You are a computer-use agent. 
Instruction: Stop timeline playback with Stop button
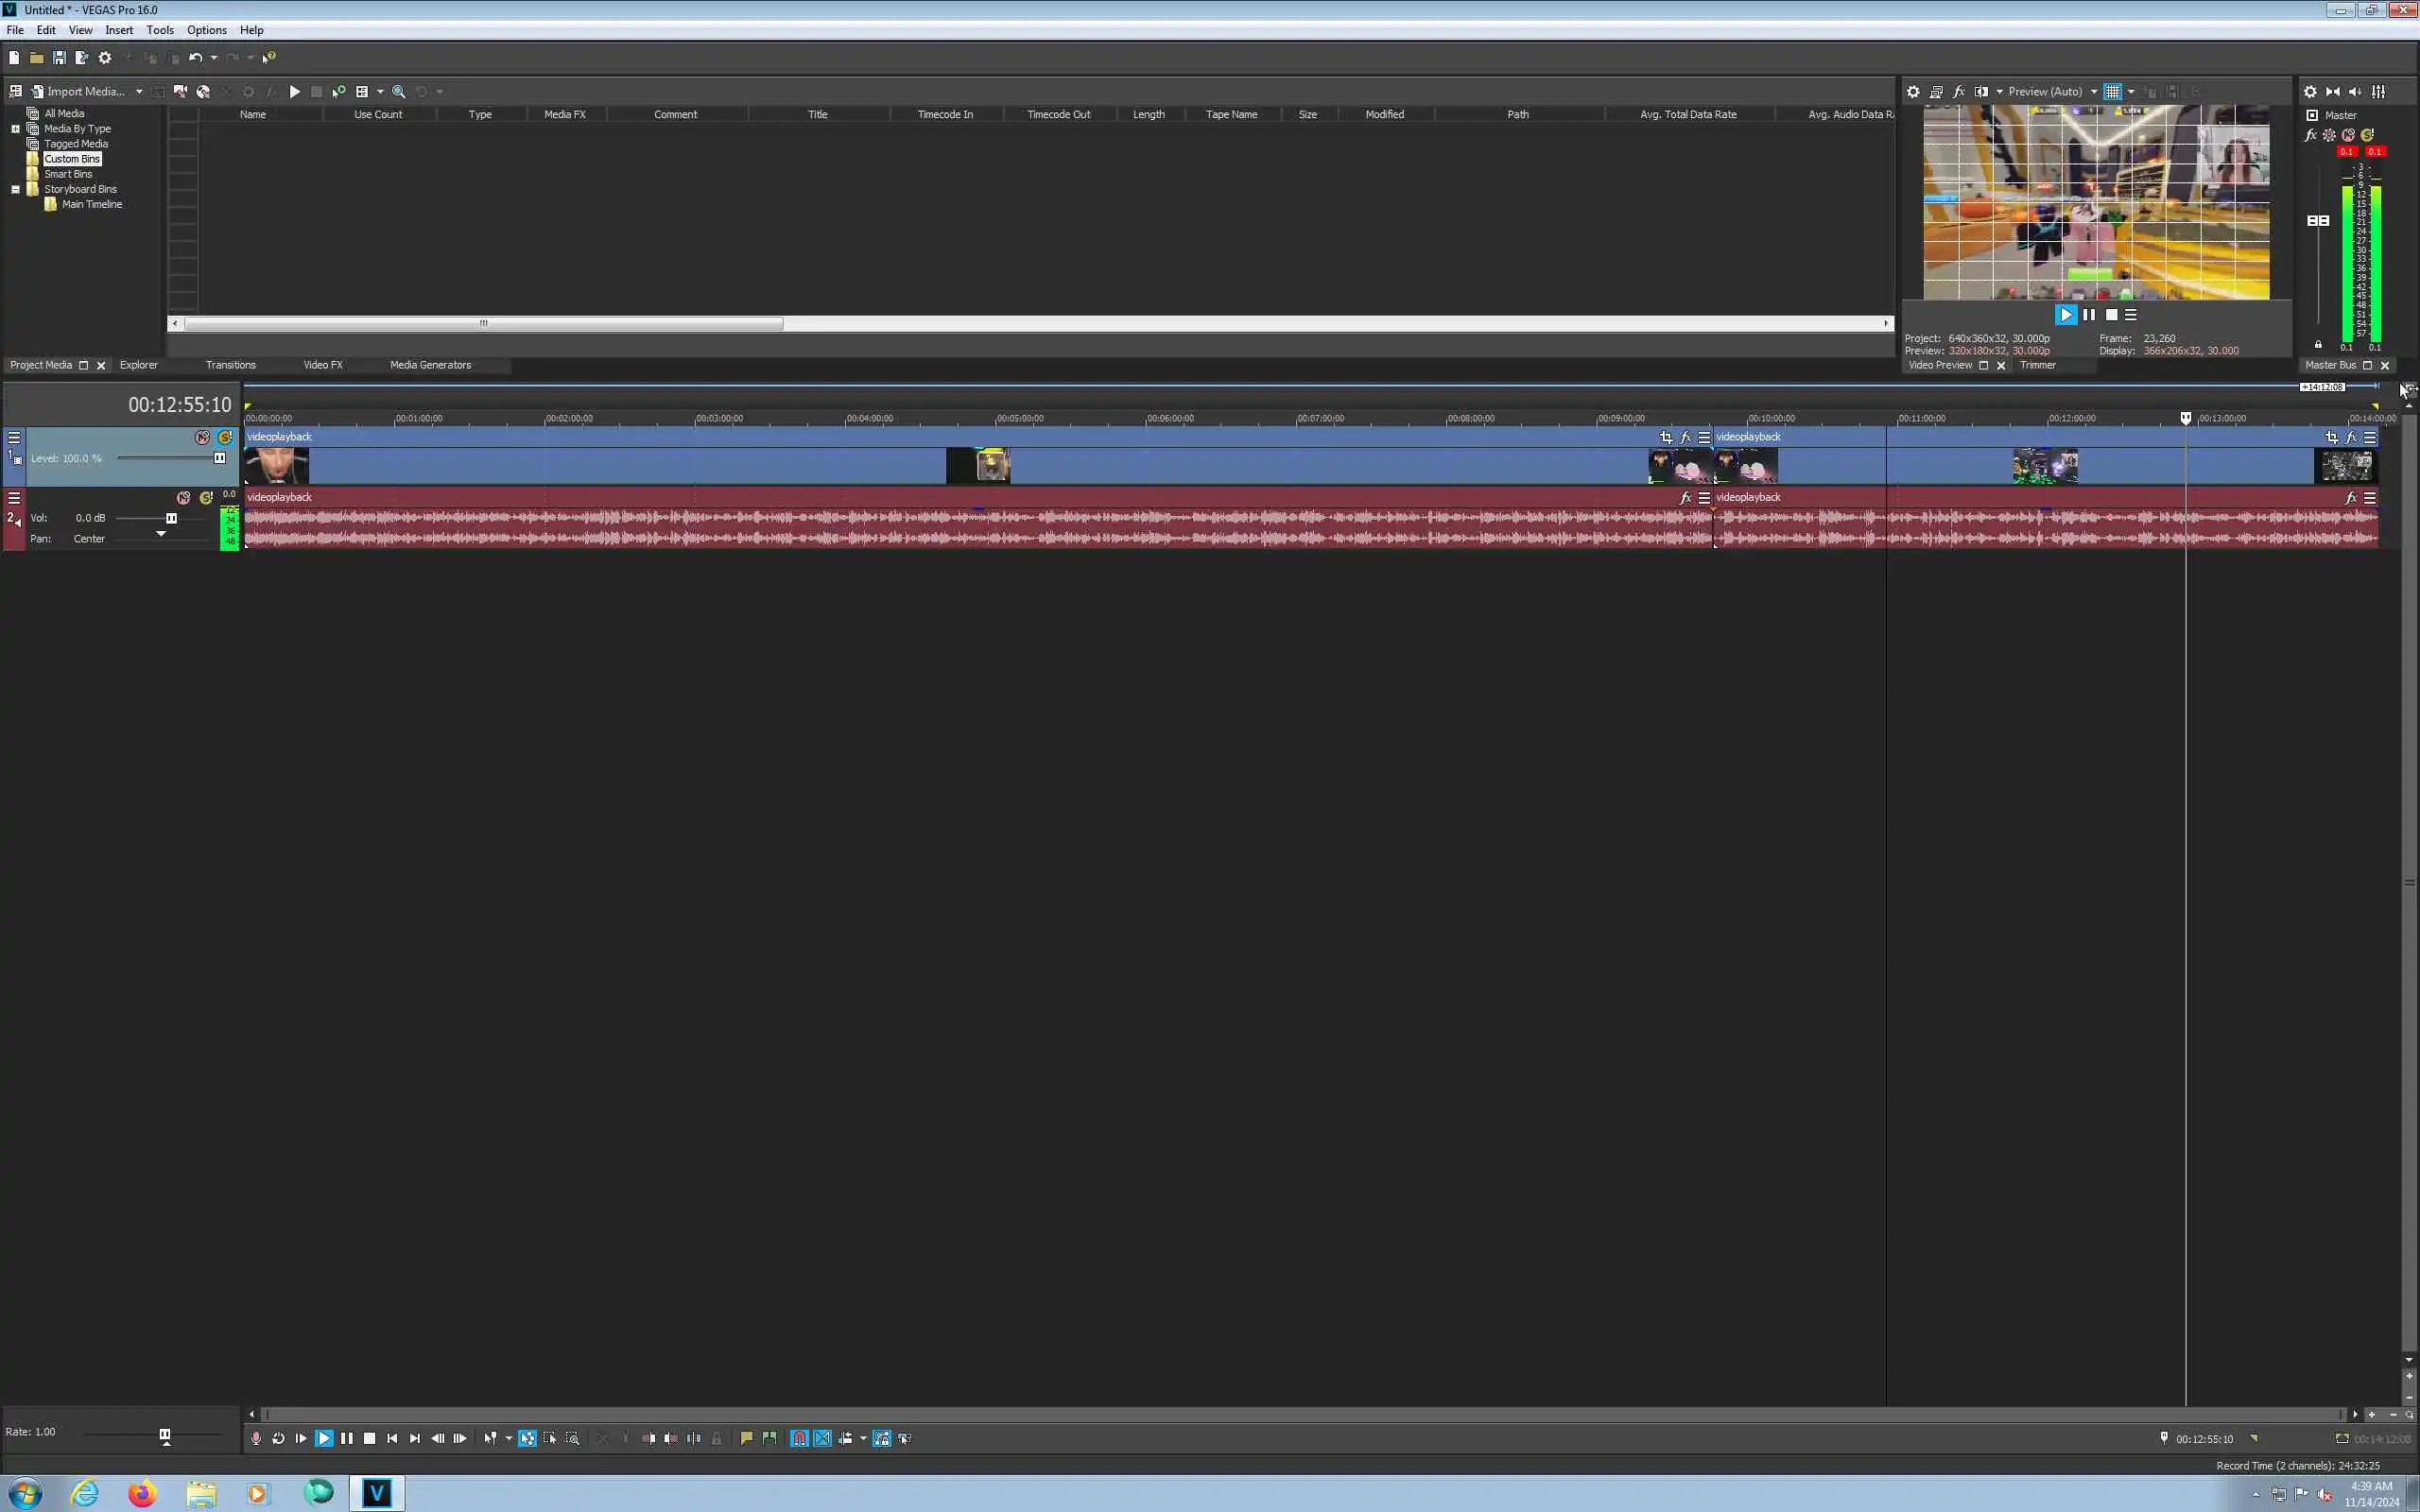369,1438
